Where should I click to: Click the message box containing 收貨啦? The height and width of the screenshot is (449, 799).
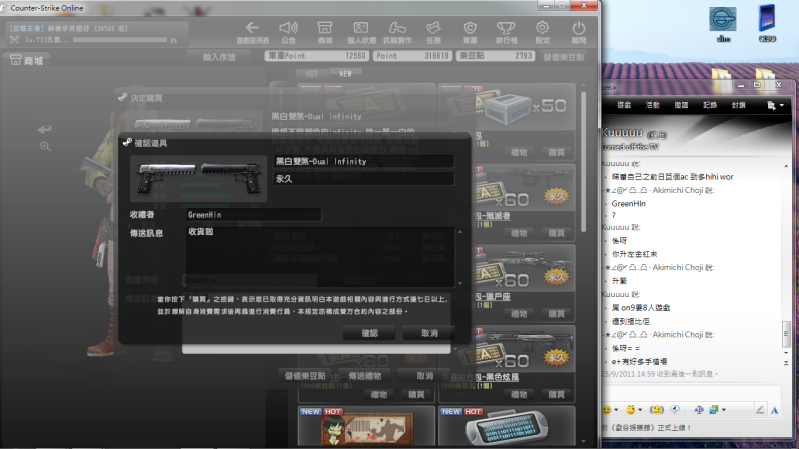[321, 257]
